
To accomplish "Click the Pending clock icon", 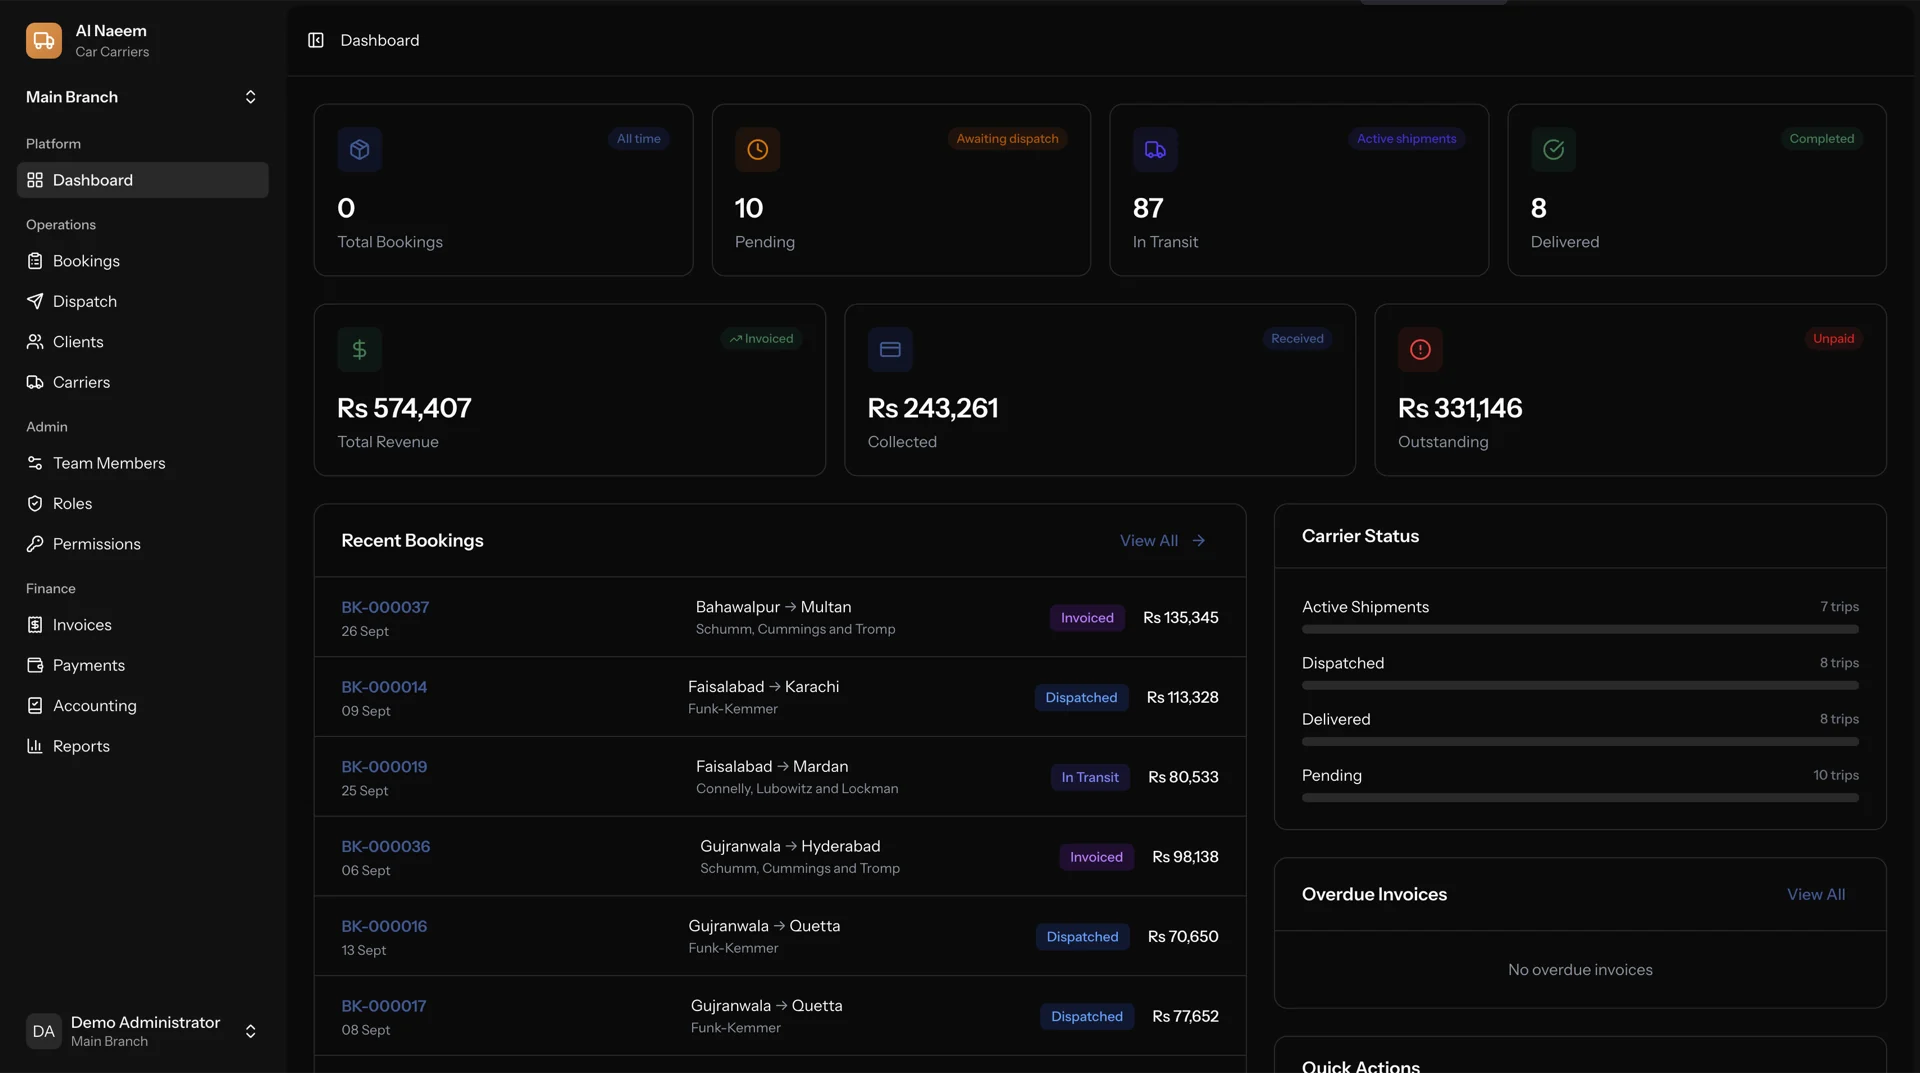I will [x=757, y=149].
